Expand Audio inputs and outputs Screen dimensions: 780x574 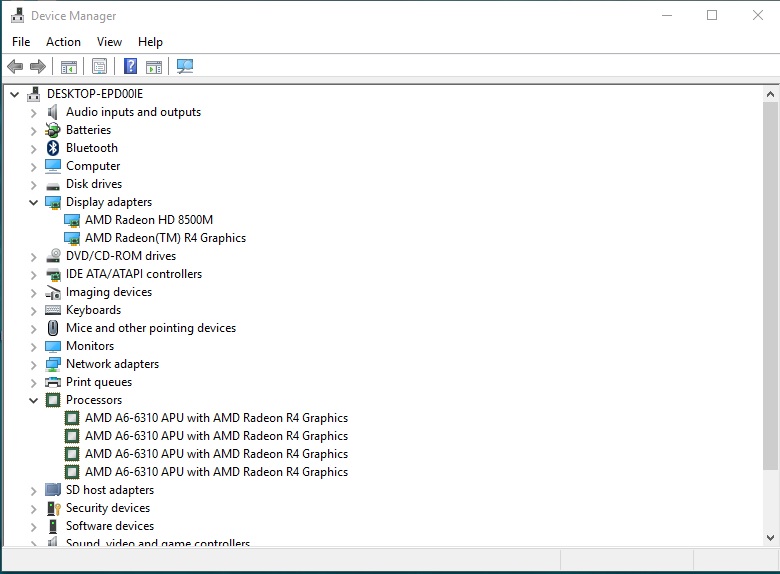point(33,113)
